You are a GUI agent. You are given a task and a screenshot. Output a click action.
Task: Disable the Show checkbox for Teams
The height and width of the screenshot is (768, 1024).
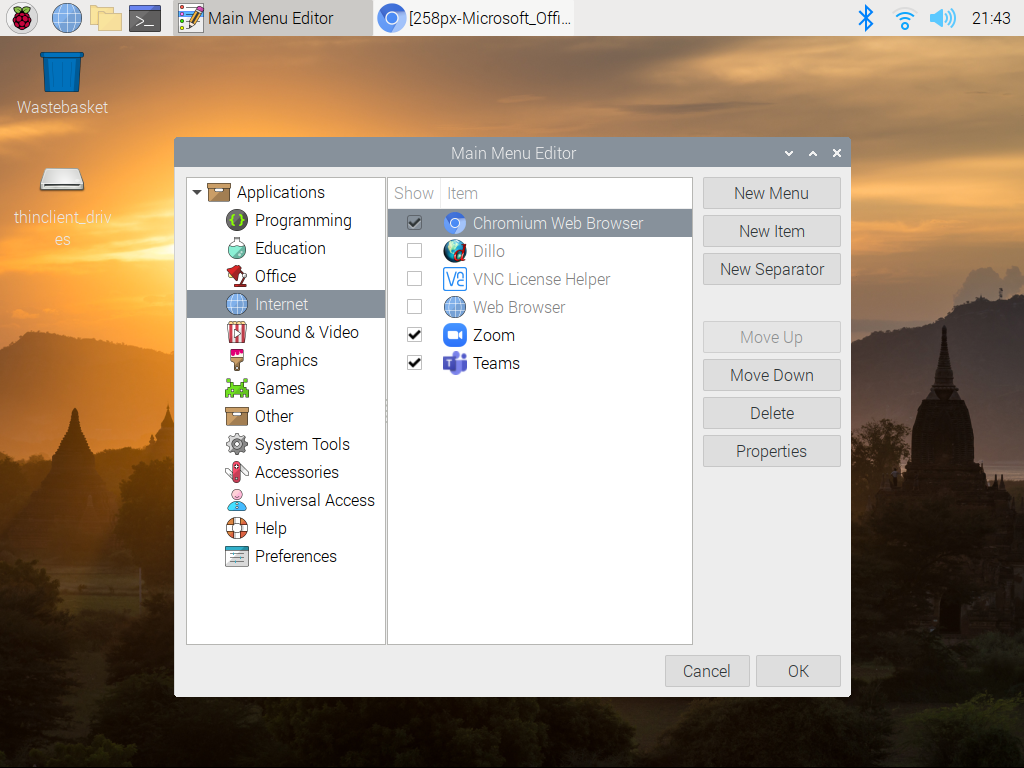(414, 363)
